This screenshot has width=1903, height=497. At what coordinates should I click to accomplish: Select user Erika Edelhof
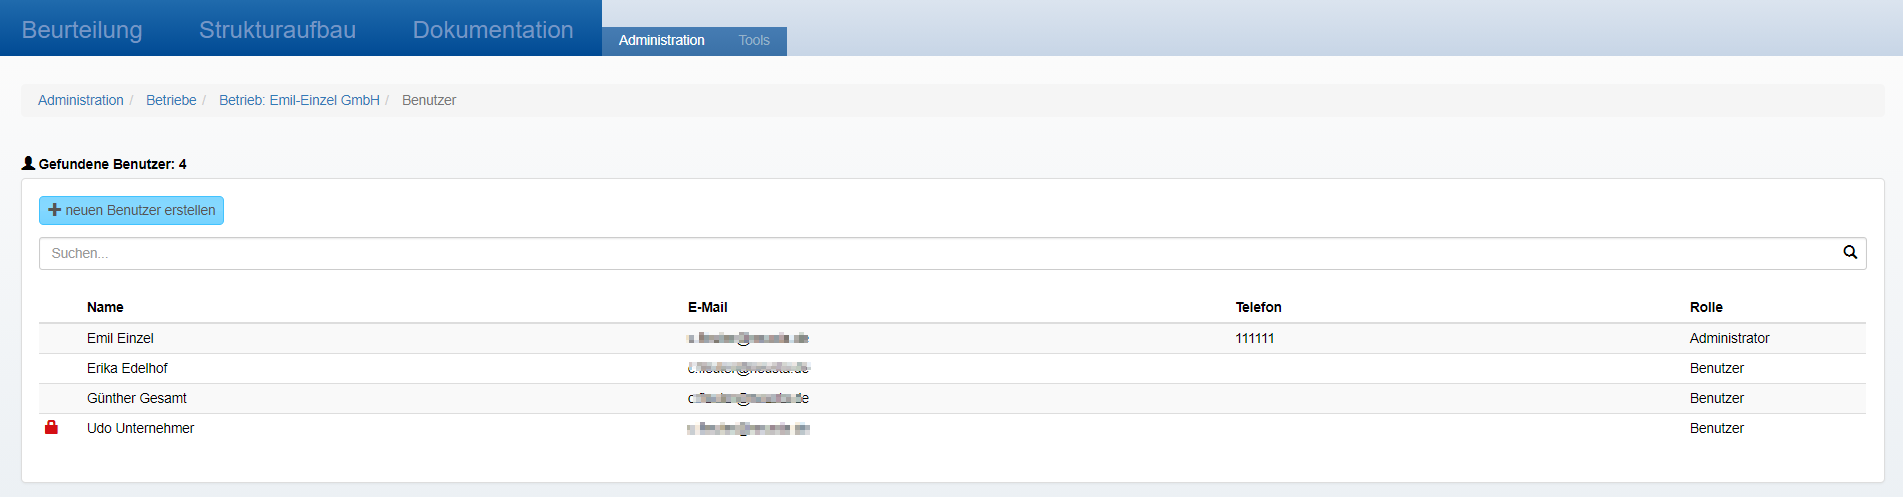(127, 368)
